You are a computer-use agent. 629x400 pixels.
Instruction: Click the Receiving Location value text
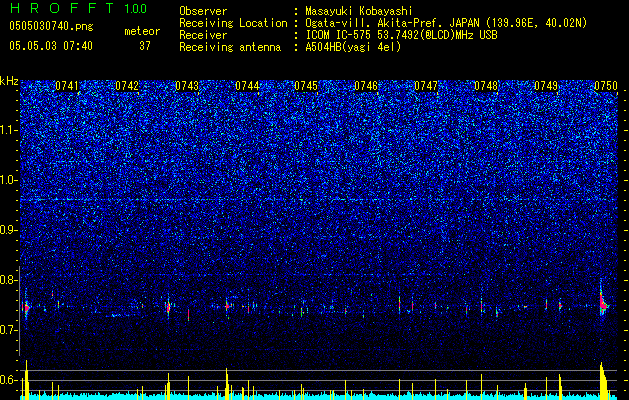446,23
